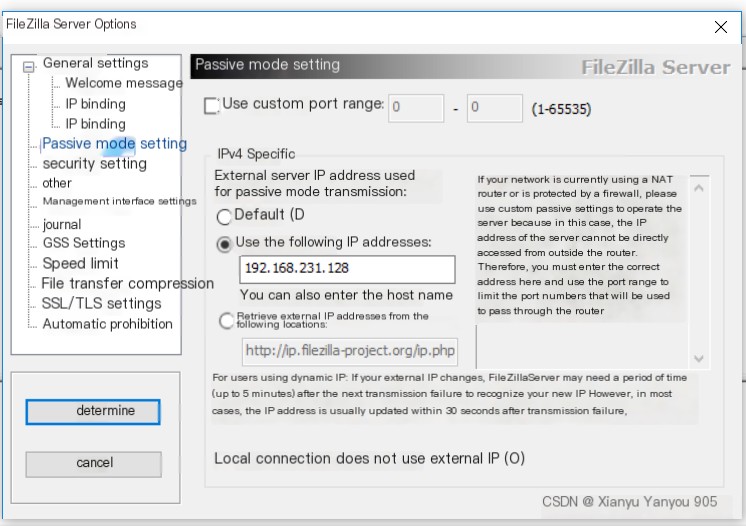Click the IPv4 Specific group label
The height and width of the screenshot is (526, 746).
[x=256, y=154]
